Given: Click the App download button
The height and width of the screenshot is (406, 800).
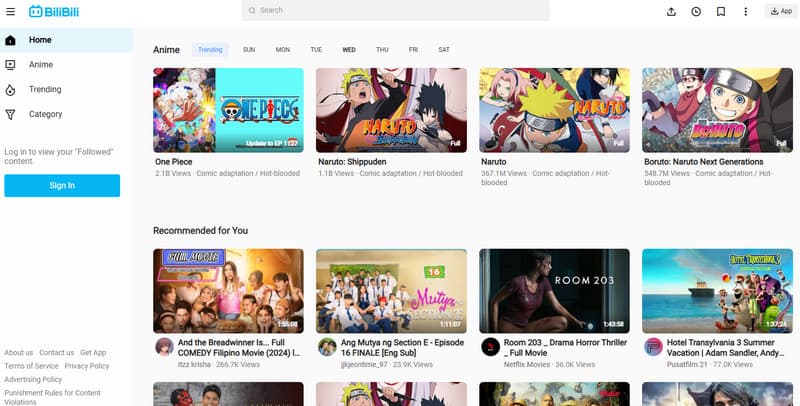Looking at the screenshot, I should (781, 11).
